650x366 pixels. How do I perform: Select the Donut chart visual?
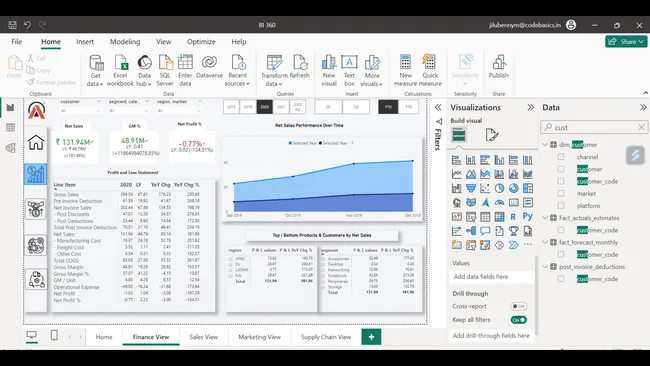[513, 188]
